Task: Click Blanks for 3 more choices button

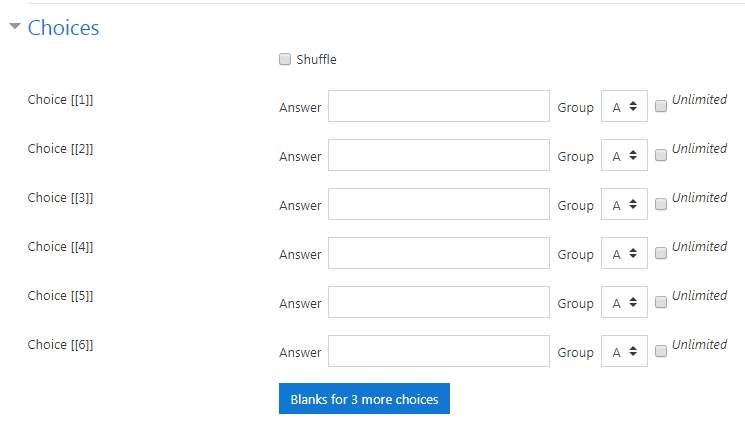Action: 364,399
